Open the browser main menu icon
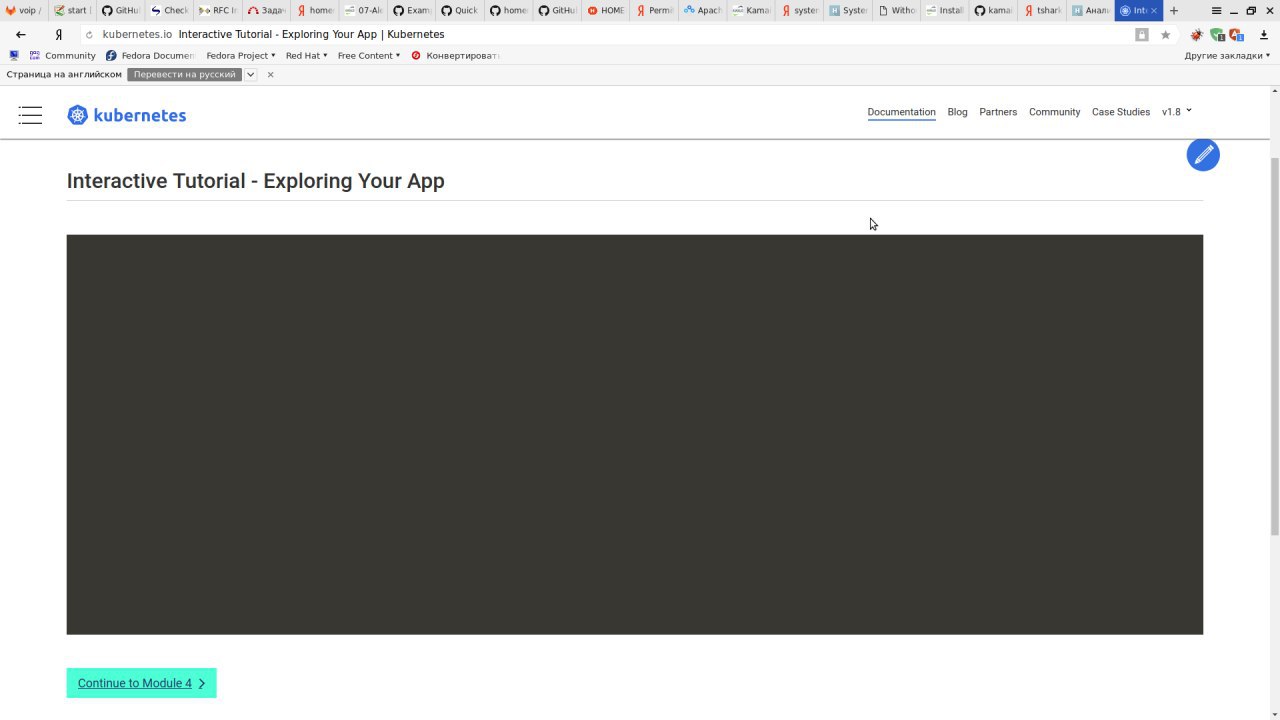The height and width of the screenshot is (720, 1280). coord(1216,10)
